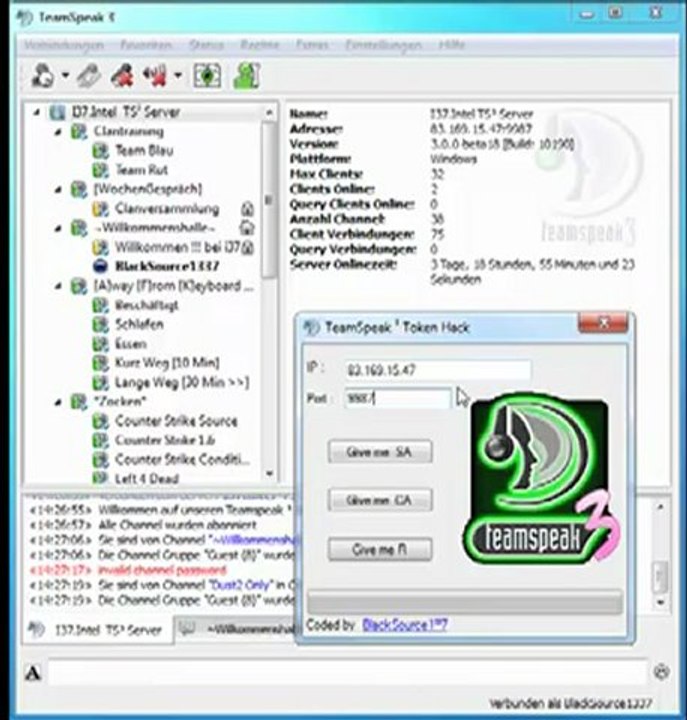Click the Counter Strike 1.6 channel icon
The image size is (687, 720).
pyautogui.click(x=100, y=440)
